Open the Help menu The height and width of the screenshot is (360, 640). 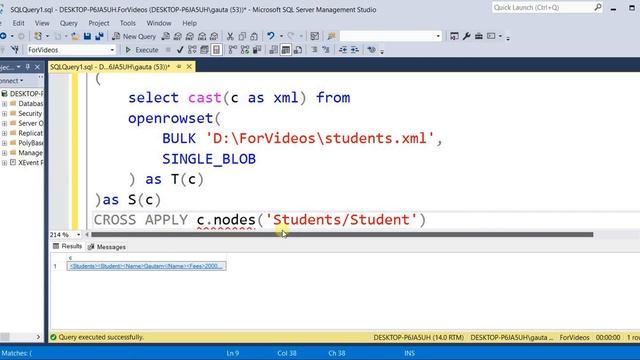(x=189, y=23)
